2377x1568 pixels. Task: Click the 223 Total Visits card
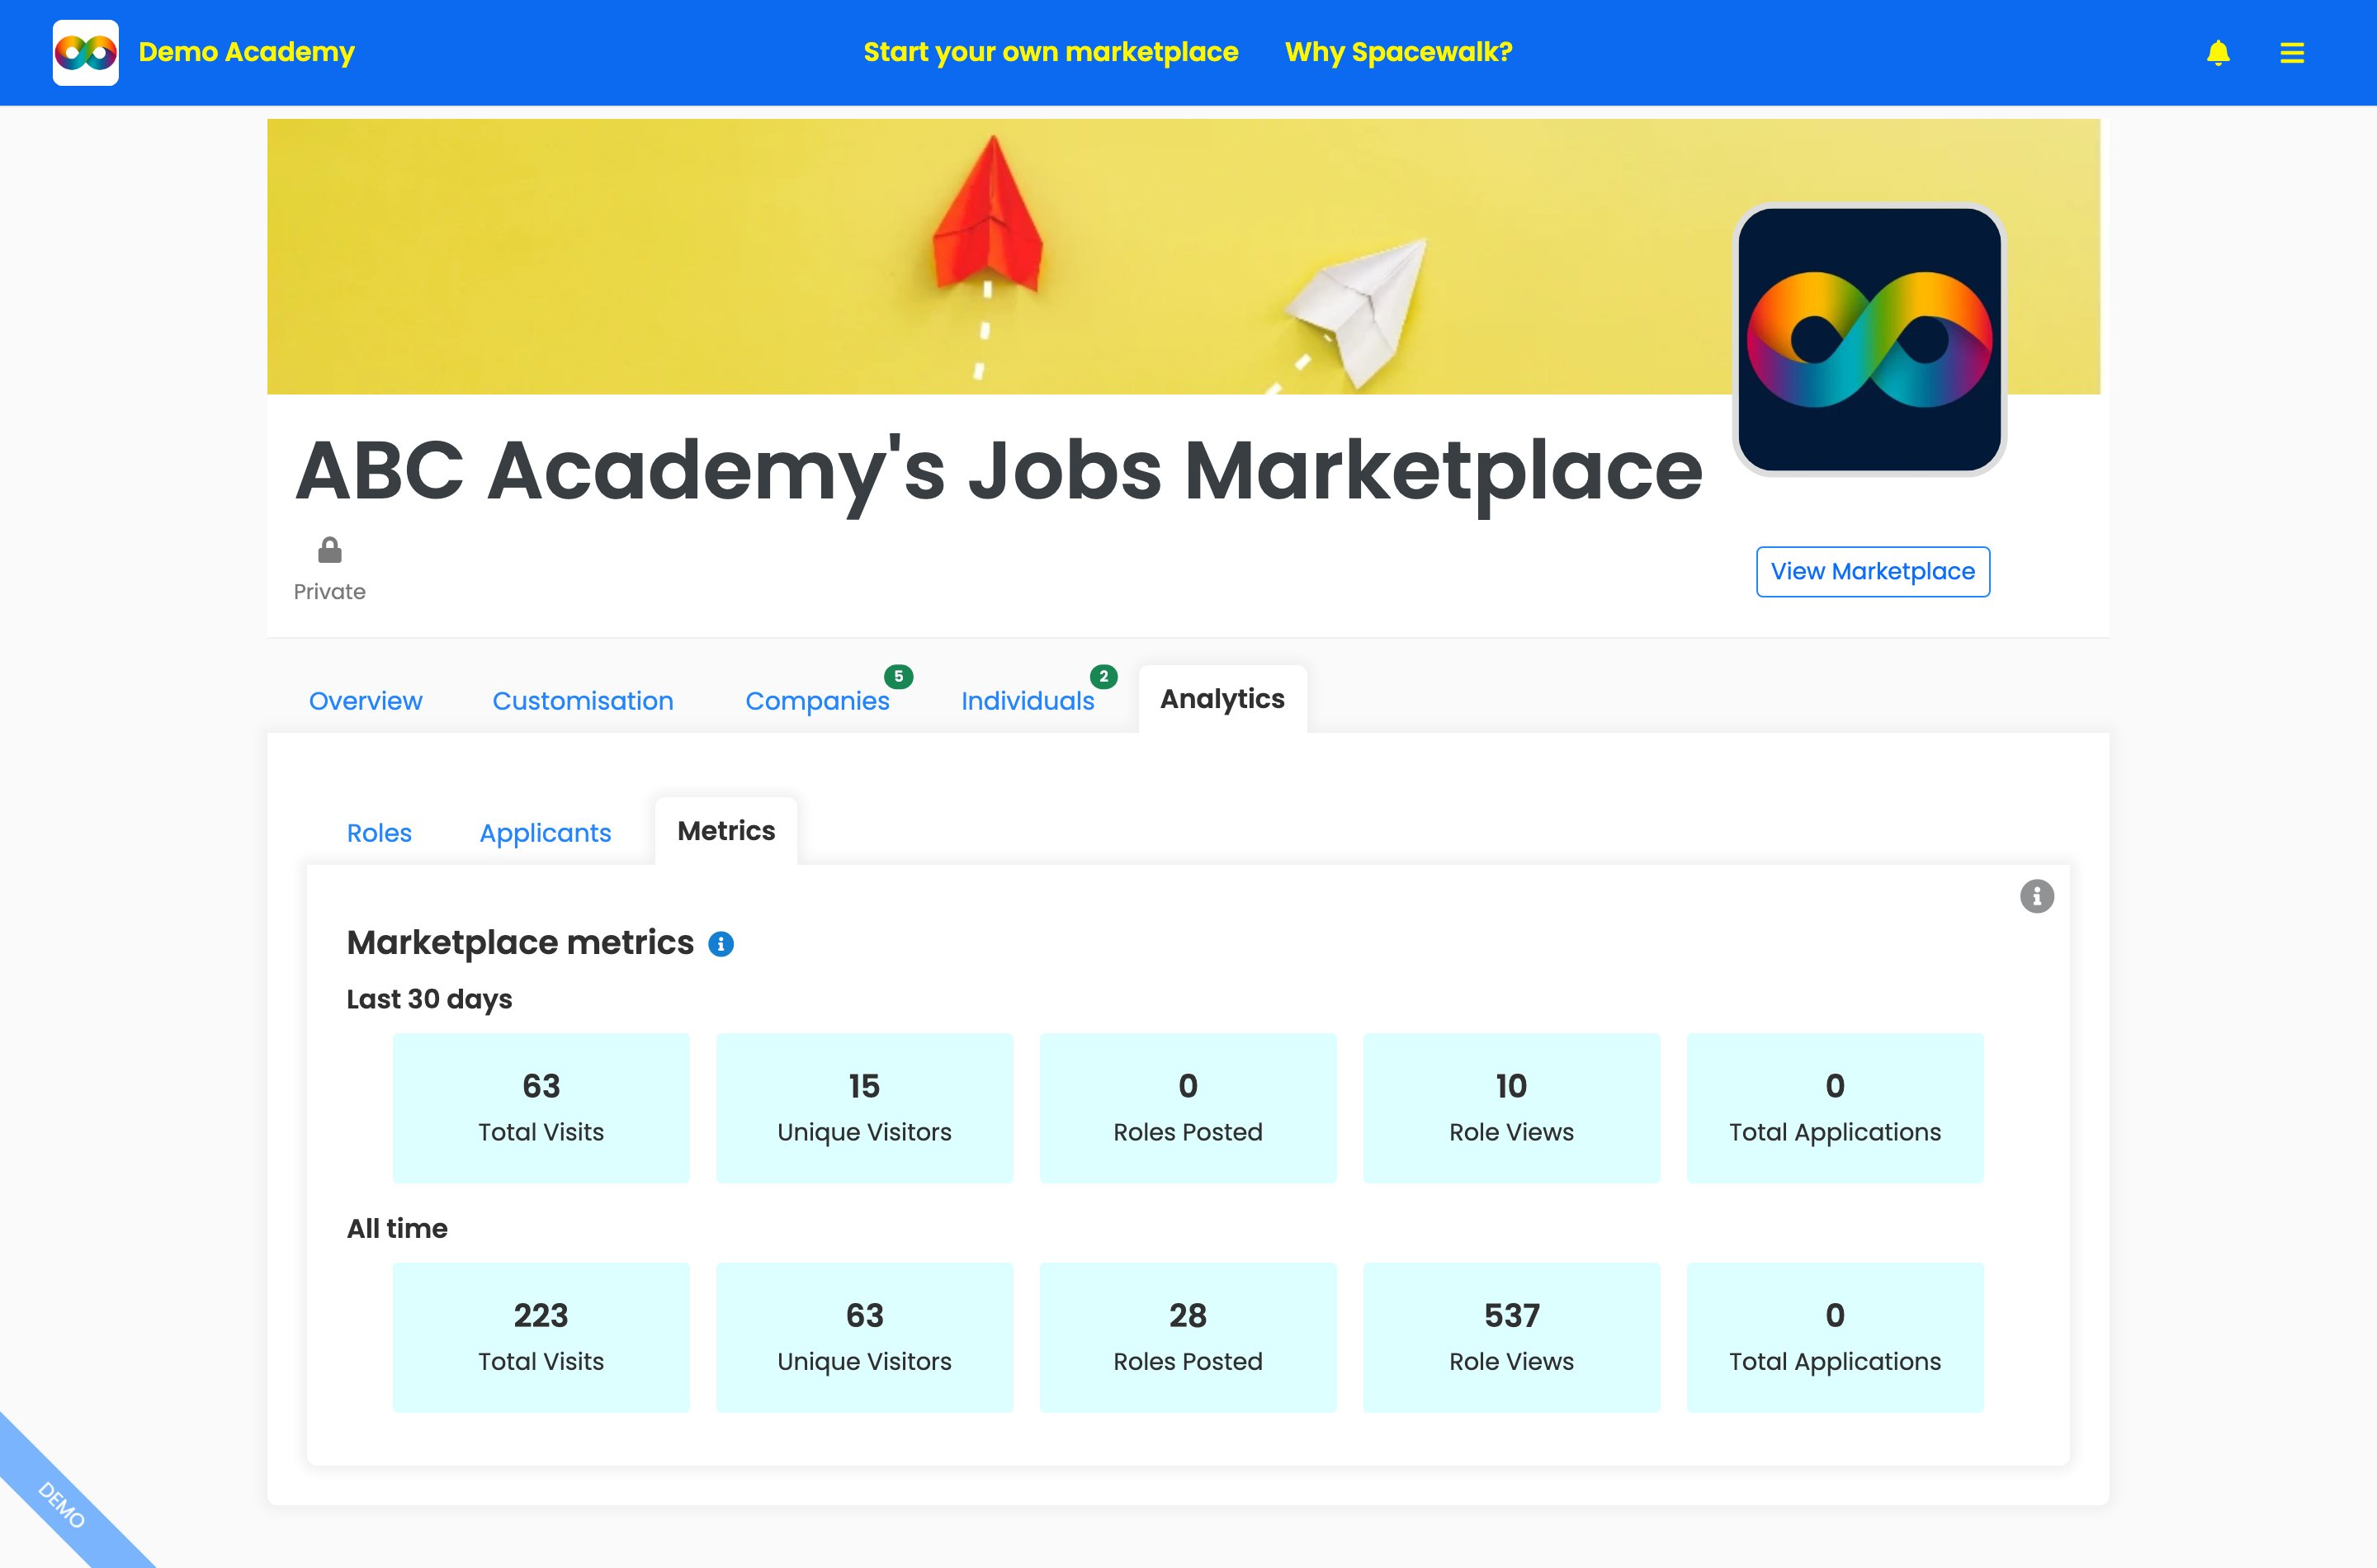point(541,1338)
